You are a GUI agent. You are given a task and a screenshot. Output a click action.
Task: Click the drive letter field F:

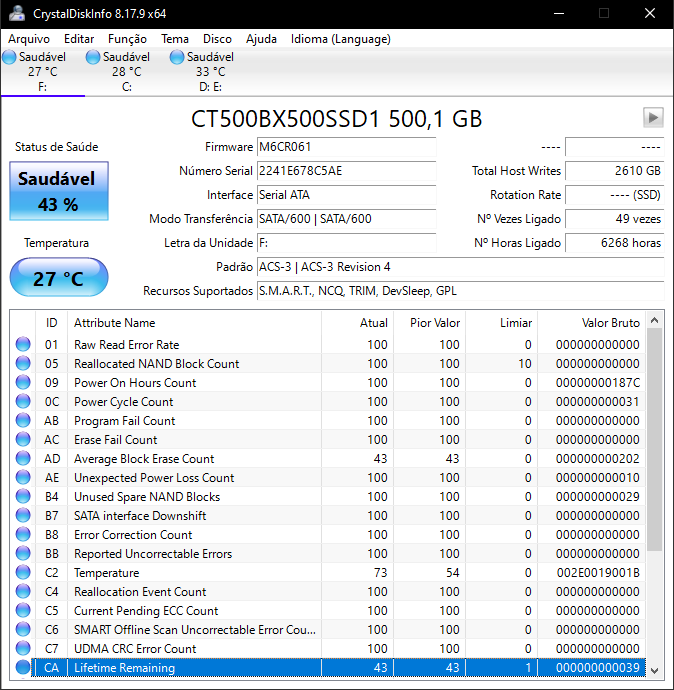[346, 242]
